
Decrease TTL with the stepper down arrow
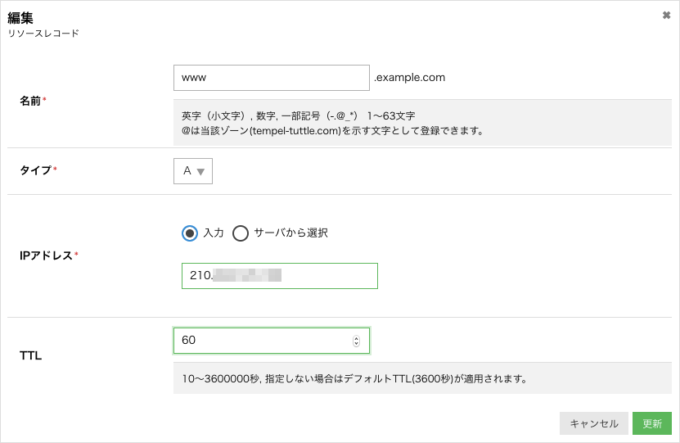point(357,345)
